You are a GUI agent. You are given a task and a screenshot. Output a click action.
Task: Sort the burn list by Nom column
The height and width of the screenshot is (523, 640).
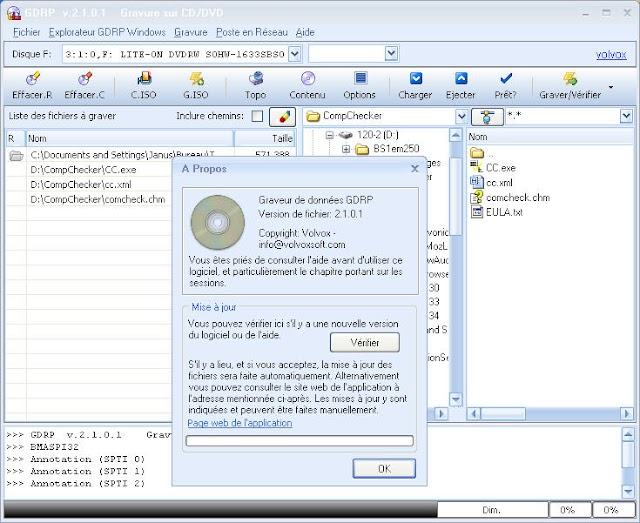pyautogui.click(x=130, y=139)
